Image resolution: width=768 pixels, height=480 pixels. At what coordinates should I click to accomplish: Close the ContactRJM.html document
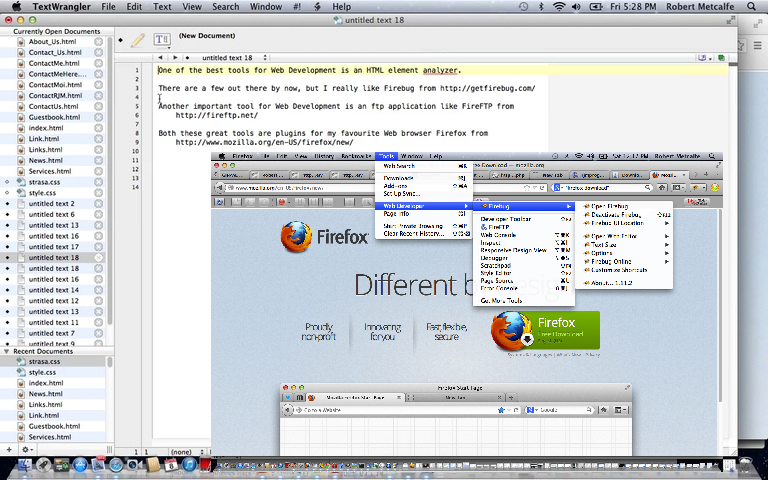[98, 96]
